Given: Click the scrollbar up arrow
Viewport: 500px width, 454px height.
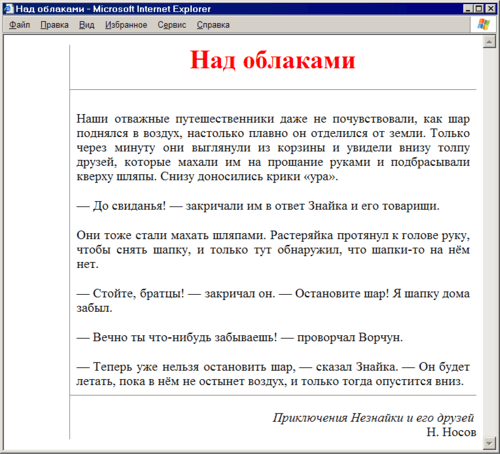Looking at the screenshot, I should (x=489, y=42).
